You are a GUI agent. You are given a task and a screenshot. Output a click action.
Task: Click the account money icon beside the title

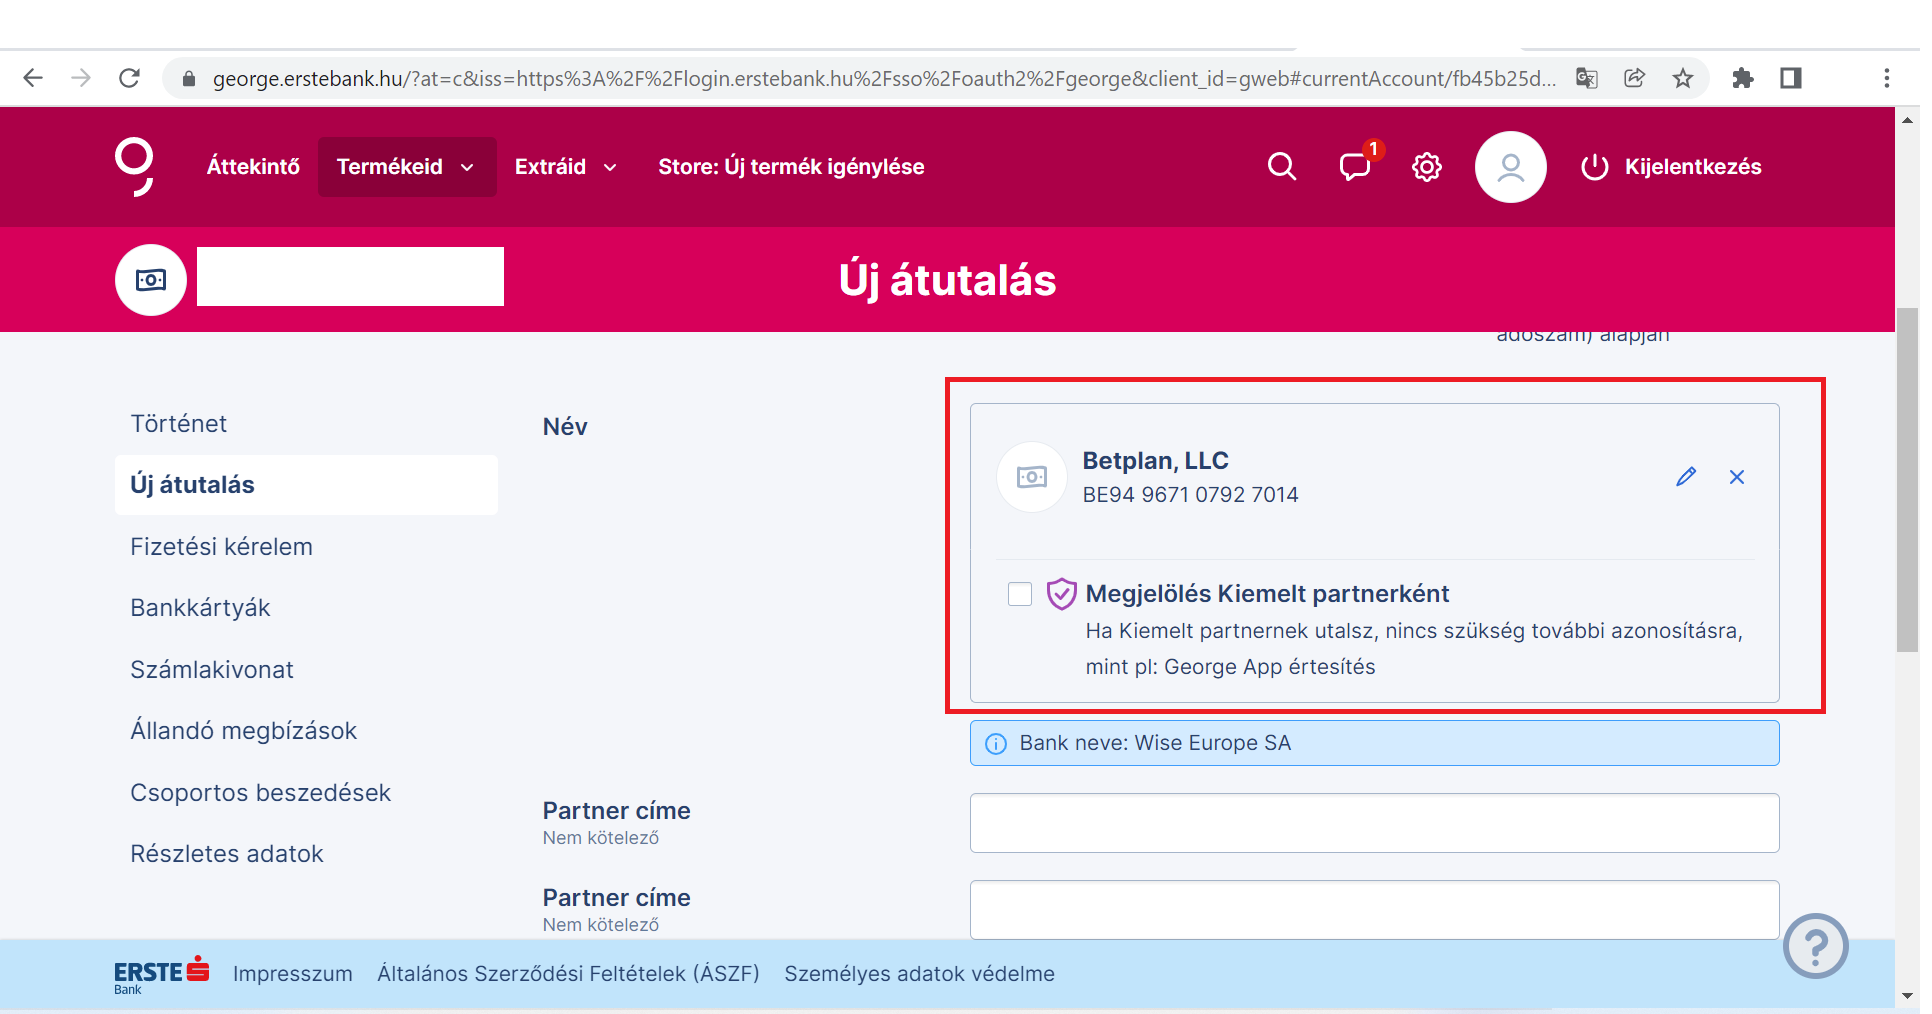(x=151, y=280)
